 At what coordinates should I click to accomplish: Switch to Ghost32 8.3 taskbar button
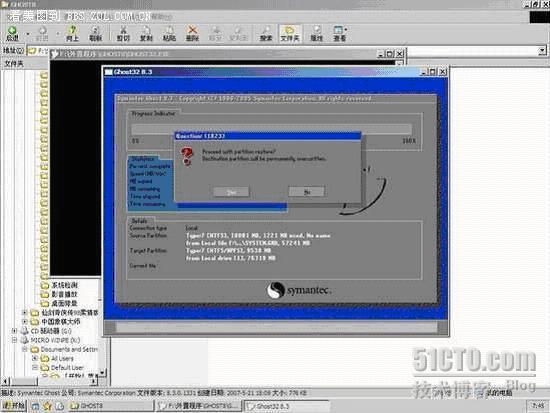(286, 406)
